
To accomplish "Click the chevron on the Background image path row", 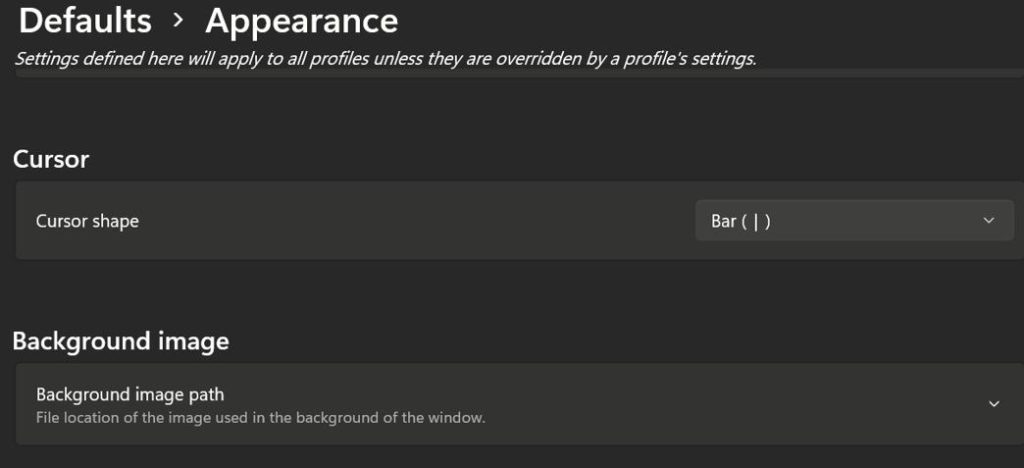I will click(994, 403).
